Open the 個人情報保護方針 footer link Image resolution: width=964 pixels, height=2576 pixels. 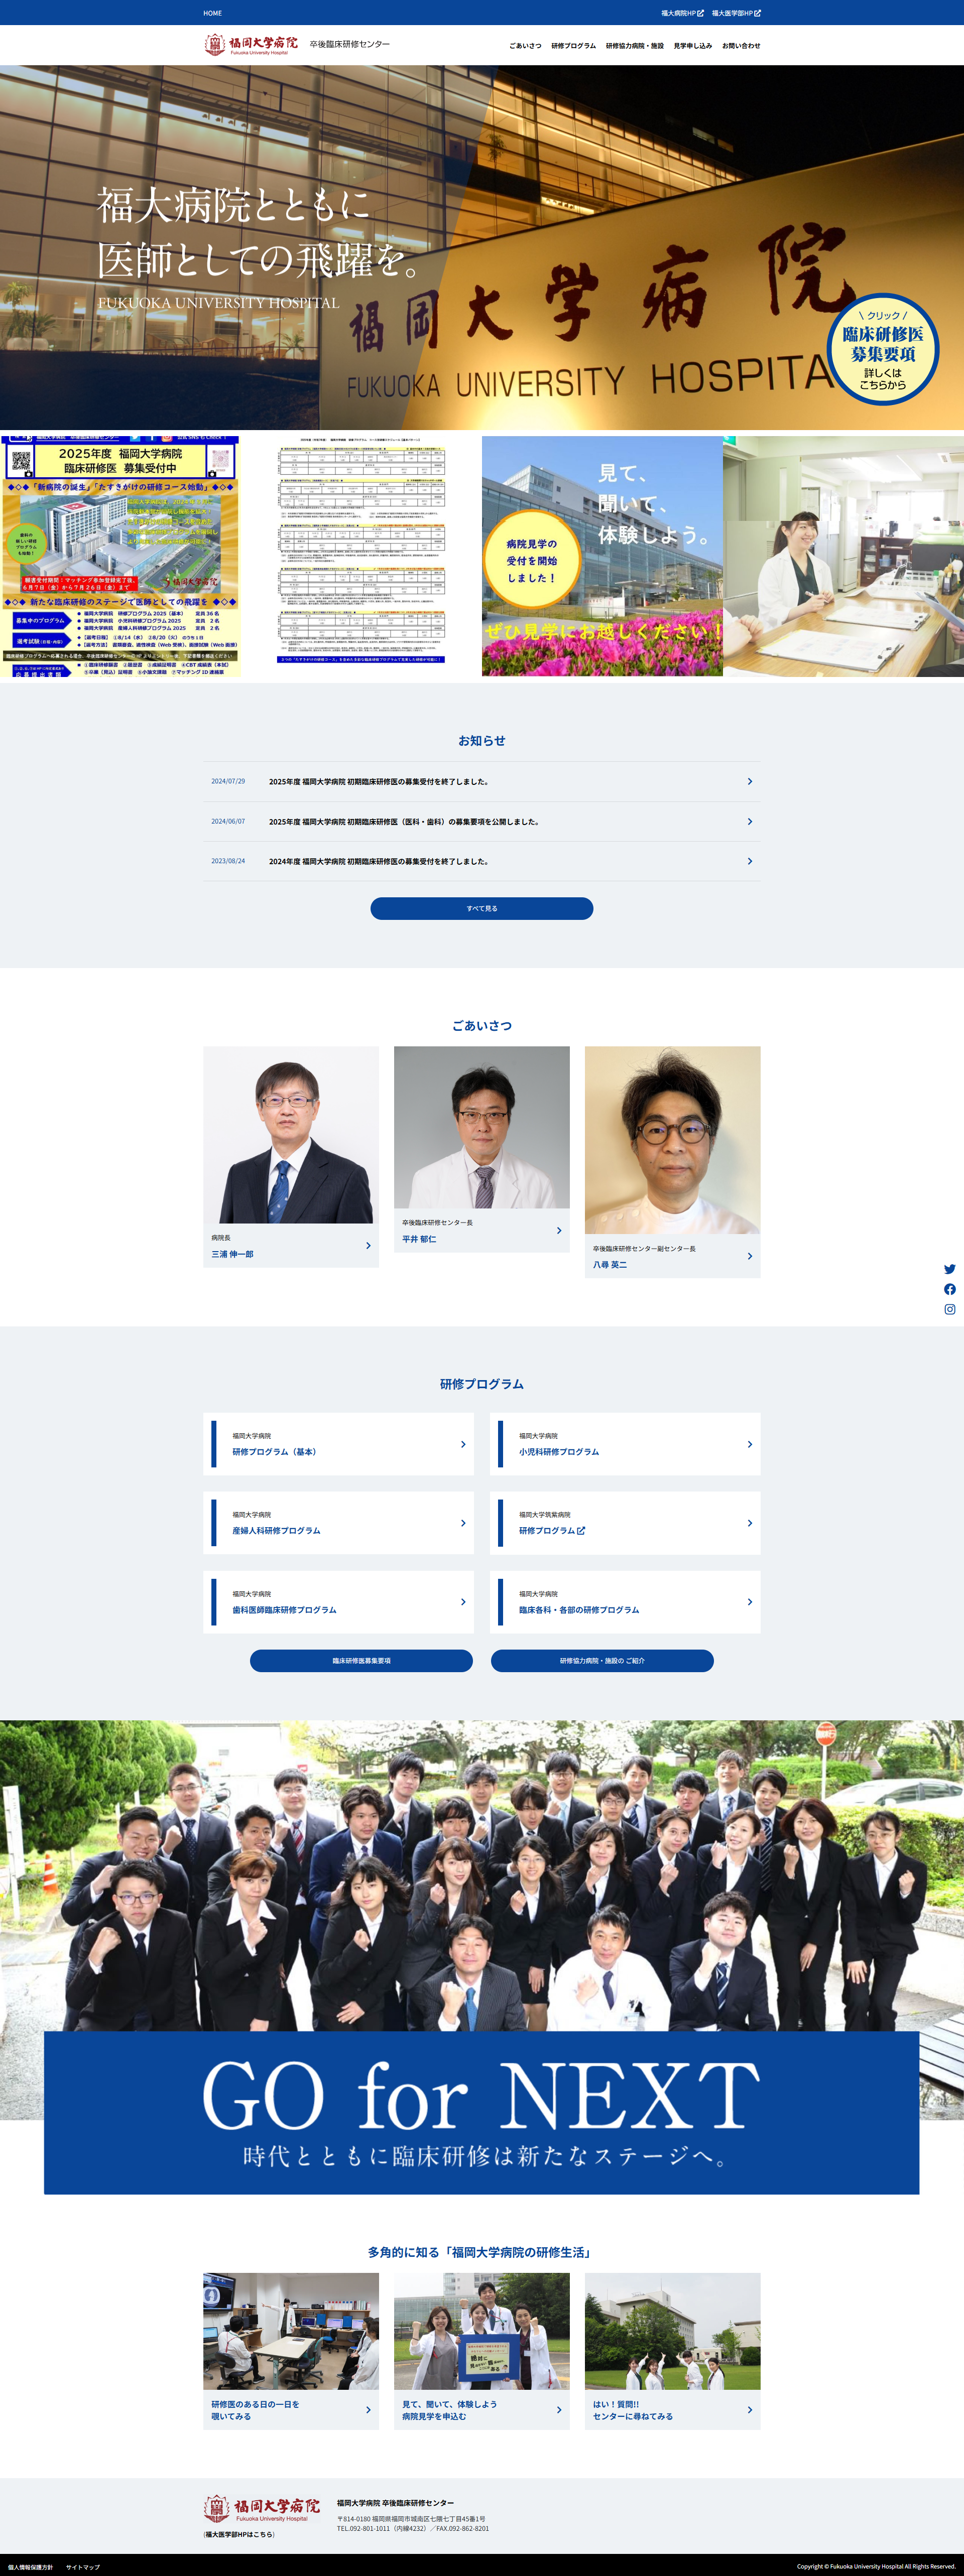pos(30,2566)
